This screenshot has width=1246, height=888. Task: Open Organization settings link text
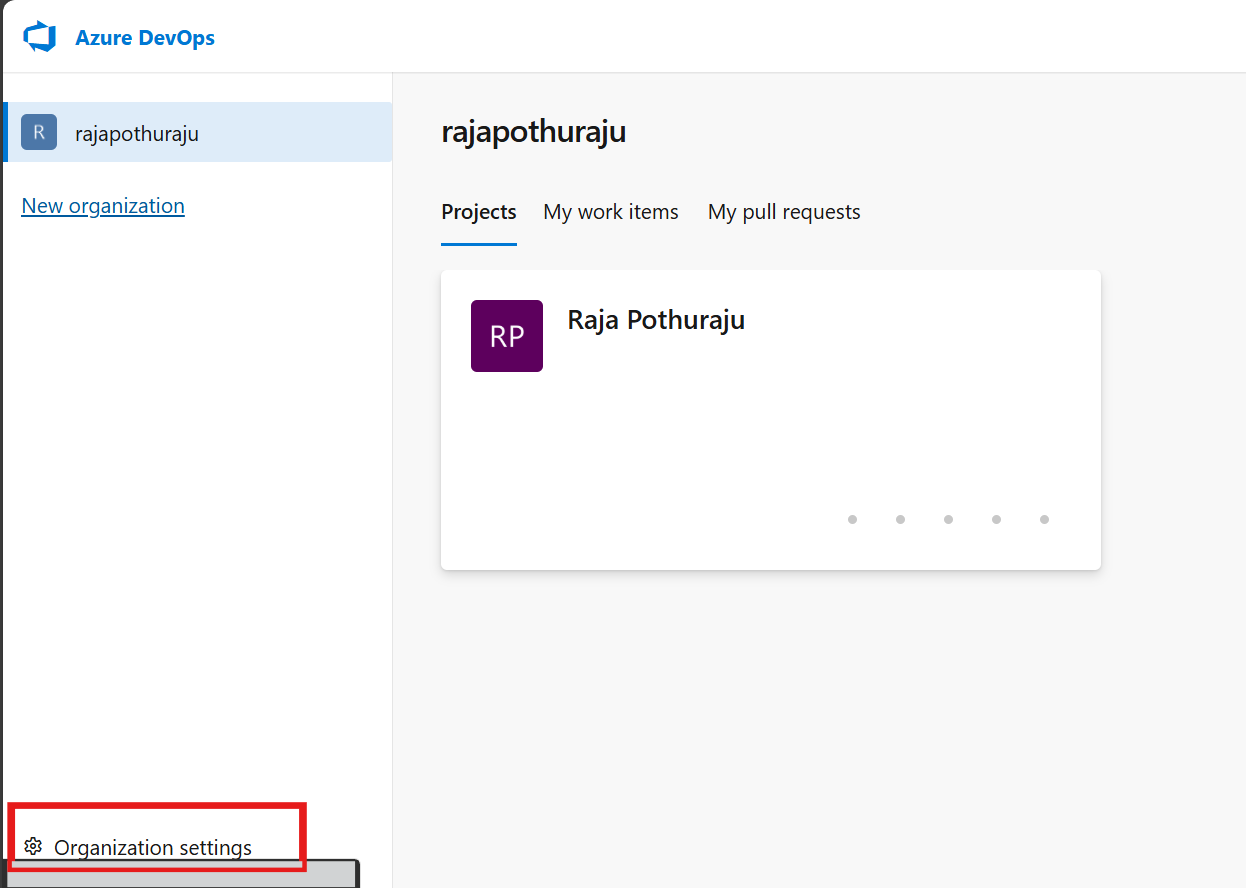pos(153,848)
